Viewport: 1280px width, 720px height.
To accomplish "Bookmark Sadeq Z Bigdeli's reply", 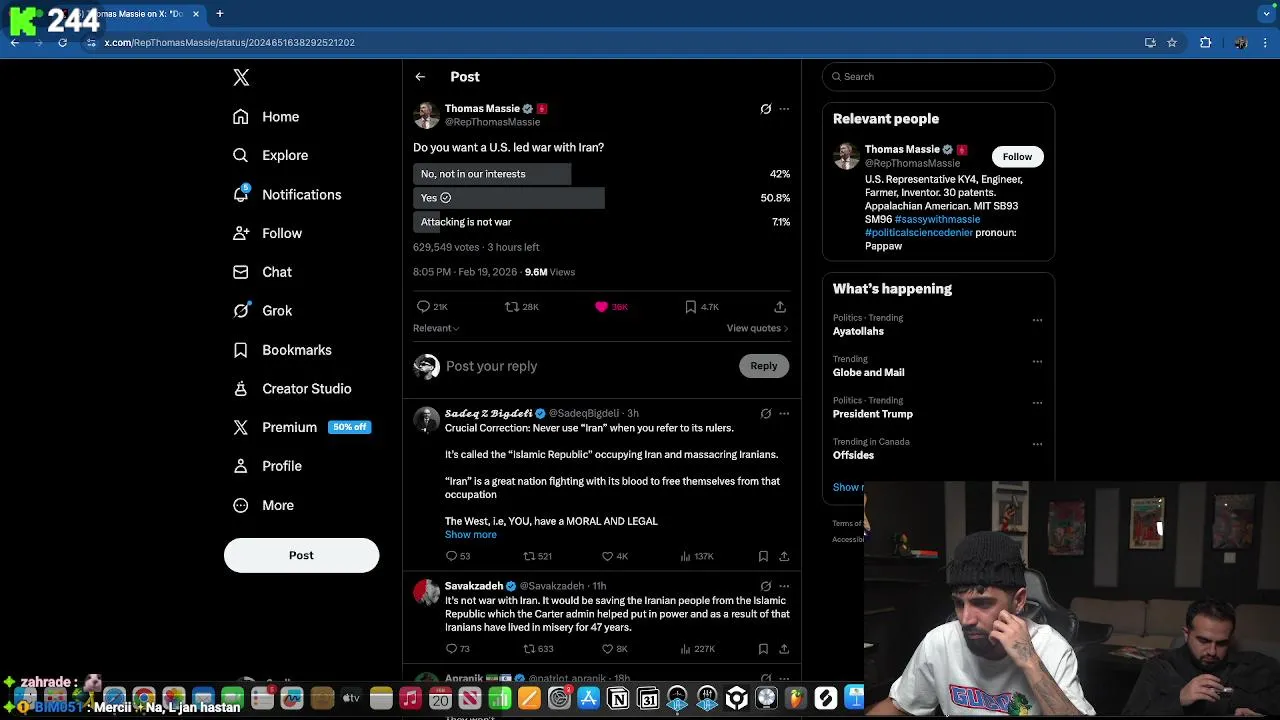I will pos(763,556).
